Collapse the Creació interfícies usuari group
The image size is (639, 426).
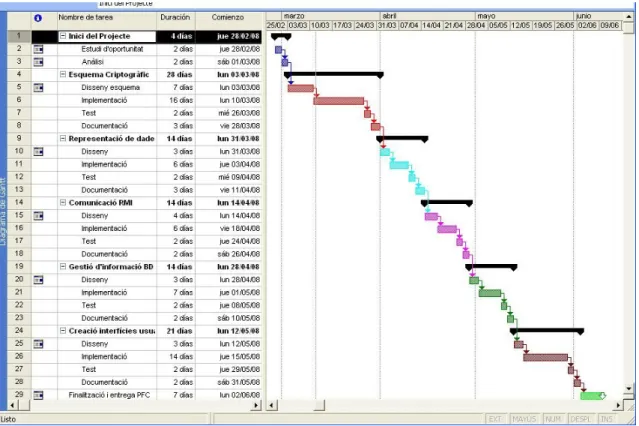[x=63, y=331]
